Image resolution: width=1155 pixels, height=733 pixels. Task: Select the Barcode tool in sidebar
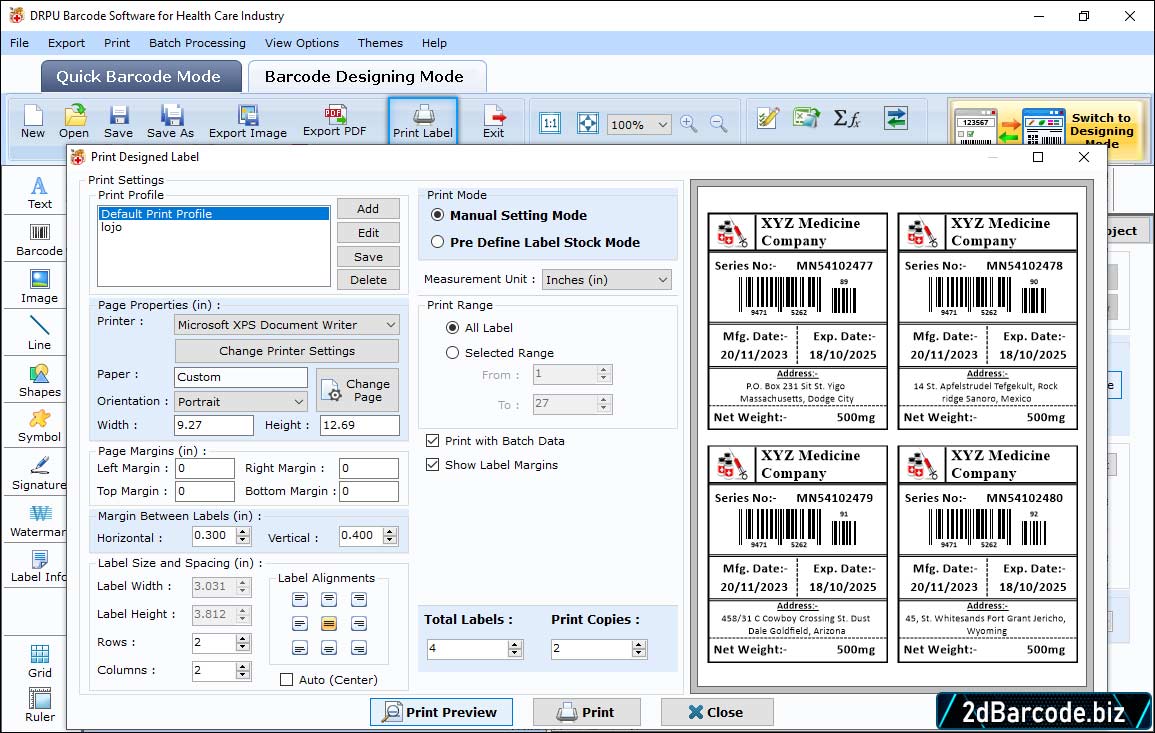pos(39,238)
